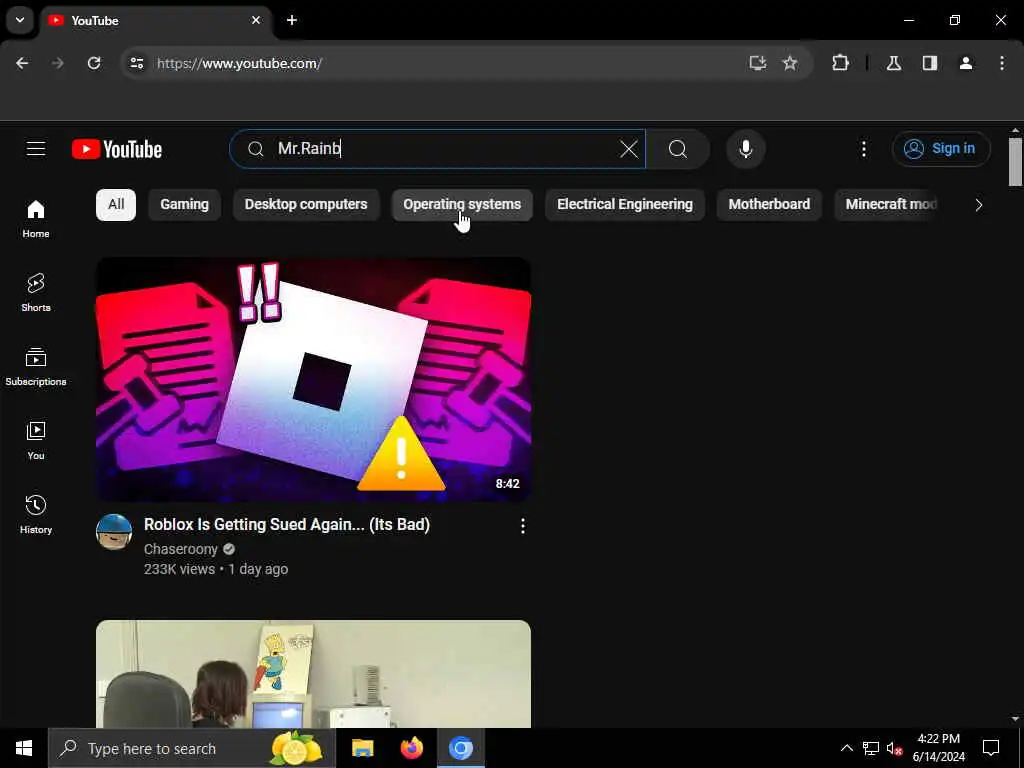Install app icon in address bar
This screenshot has height=768, width=1024.
pos(758,63)
